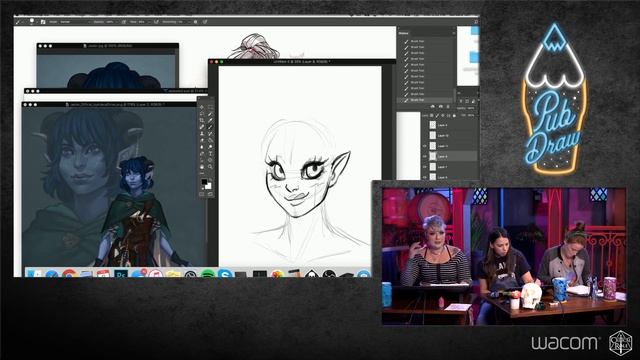
Task: Select the Path Selection tool
Action: coord(202,160)
